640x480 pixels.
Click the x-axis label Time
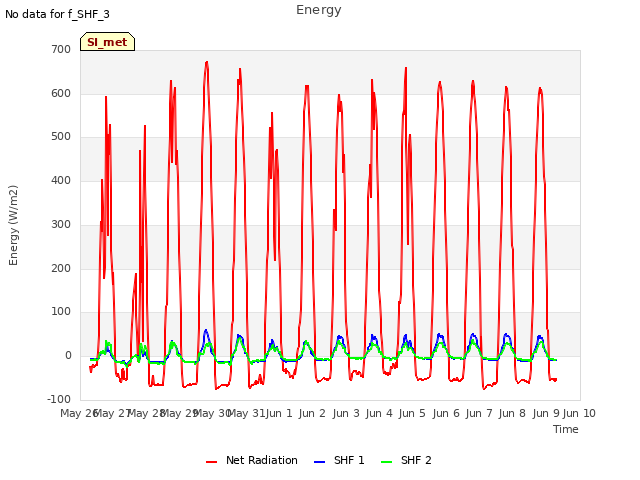(566, 429)
